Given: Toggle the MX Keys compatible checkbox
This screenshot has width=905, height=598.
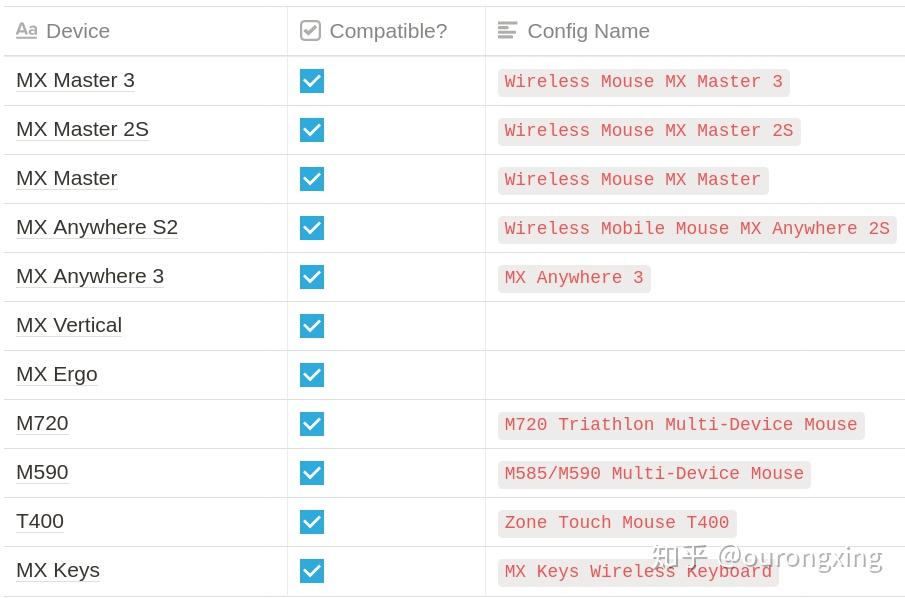Looking at the screenshot, I should pyautogui.click(x=312, y=571).
